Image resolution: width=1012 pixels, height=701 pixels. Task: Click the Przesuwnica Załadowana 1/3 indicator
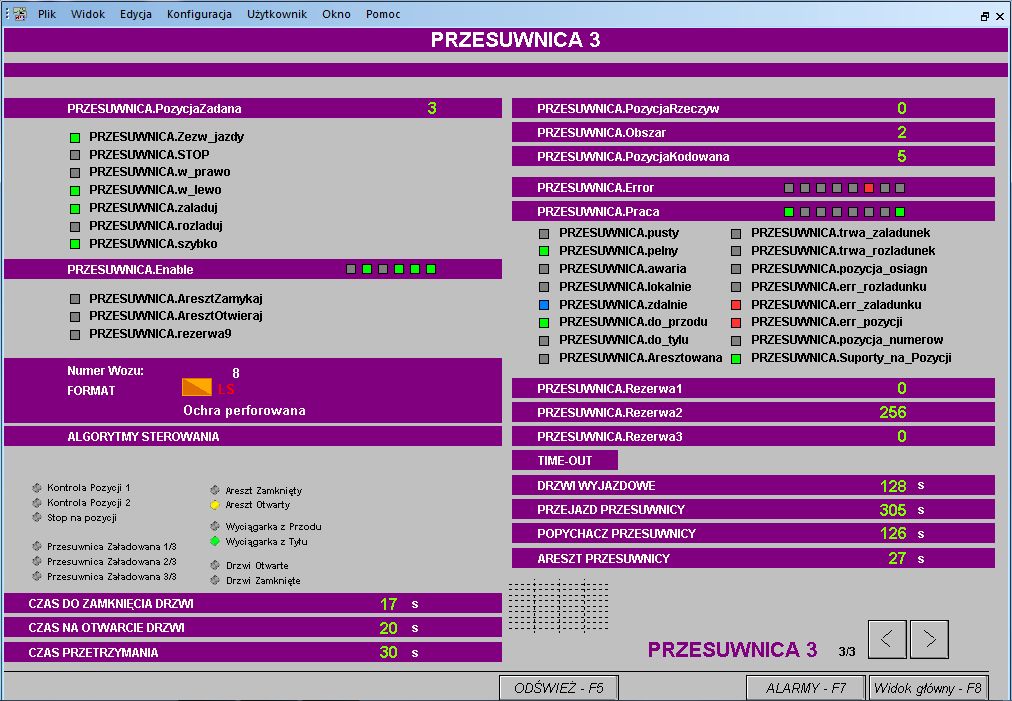[x=37, y=546]
